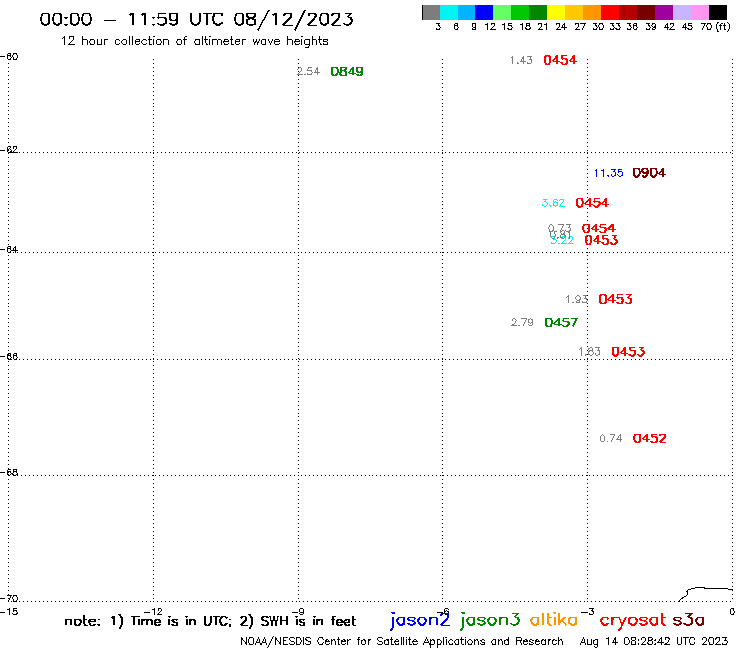Click the legend tick label '24'
This screenshot has height=650, width=740.
pyautogui.click(x=561, y=27)
